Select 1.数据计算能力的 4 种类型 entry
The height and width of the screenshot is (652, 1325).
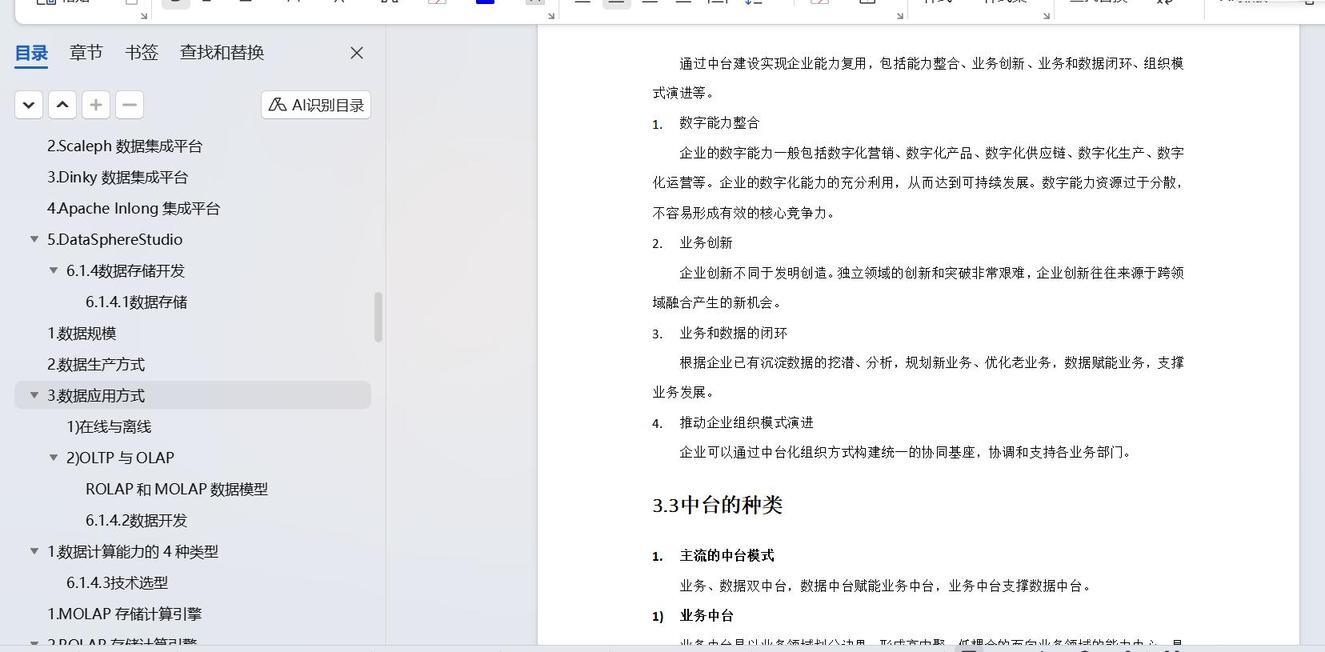click(133, 551)
